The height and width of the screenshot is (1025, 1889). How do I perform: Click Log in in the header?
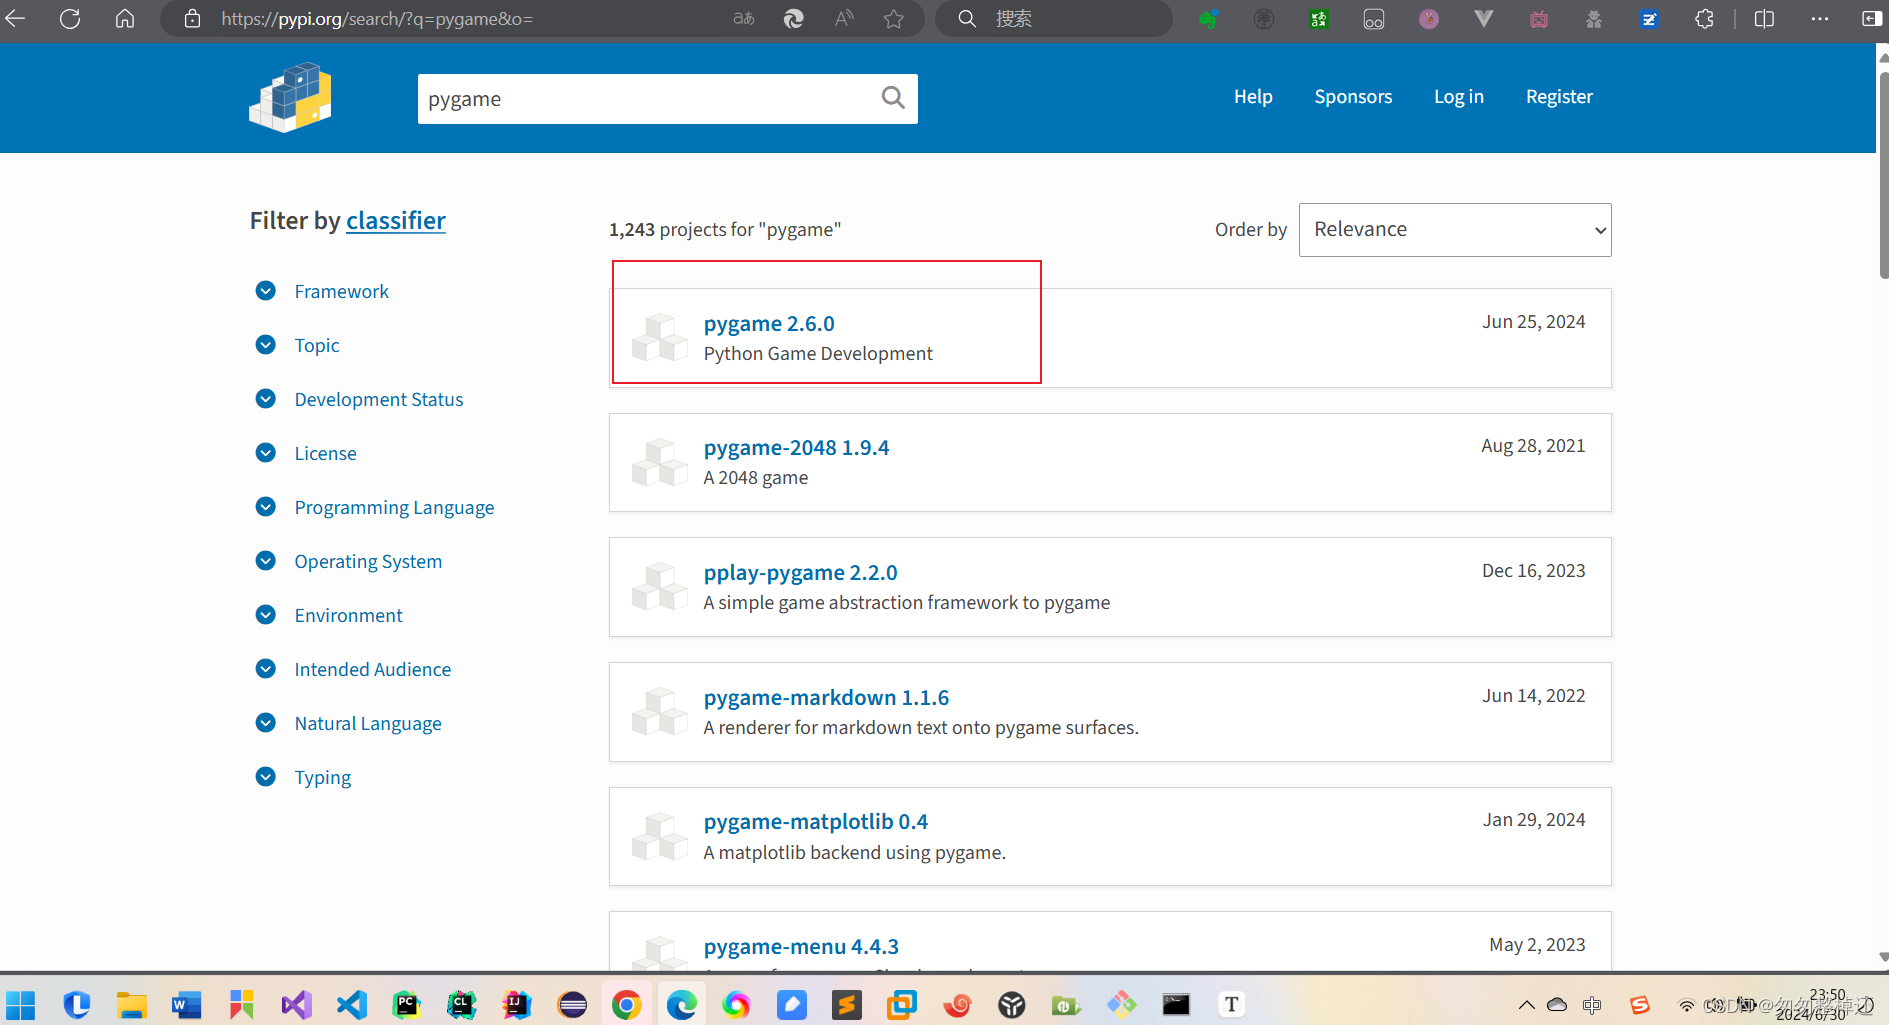pyautogui.click(x=1458, y=97)
